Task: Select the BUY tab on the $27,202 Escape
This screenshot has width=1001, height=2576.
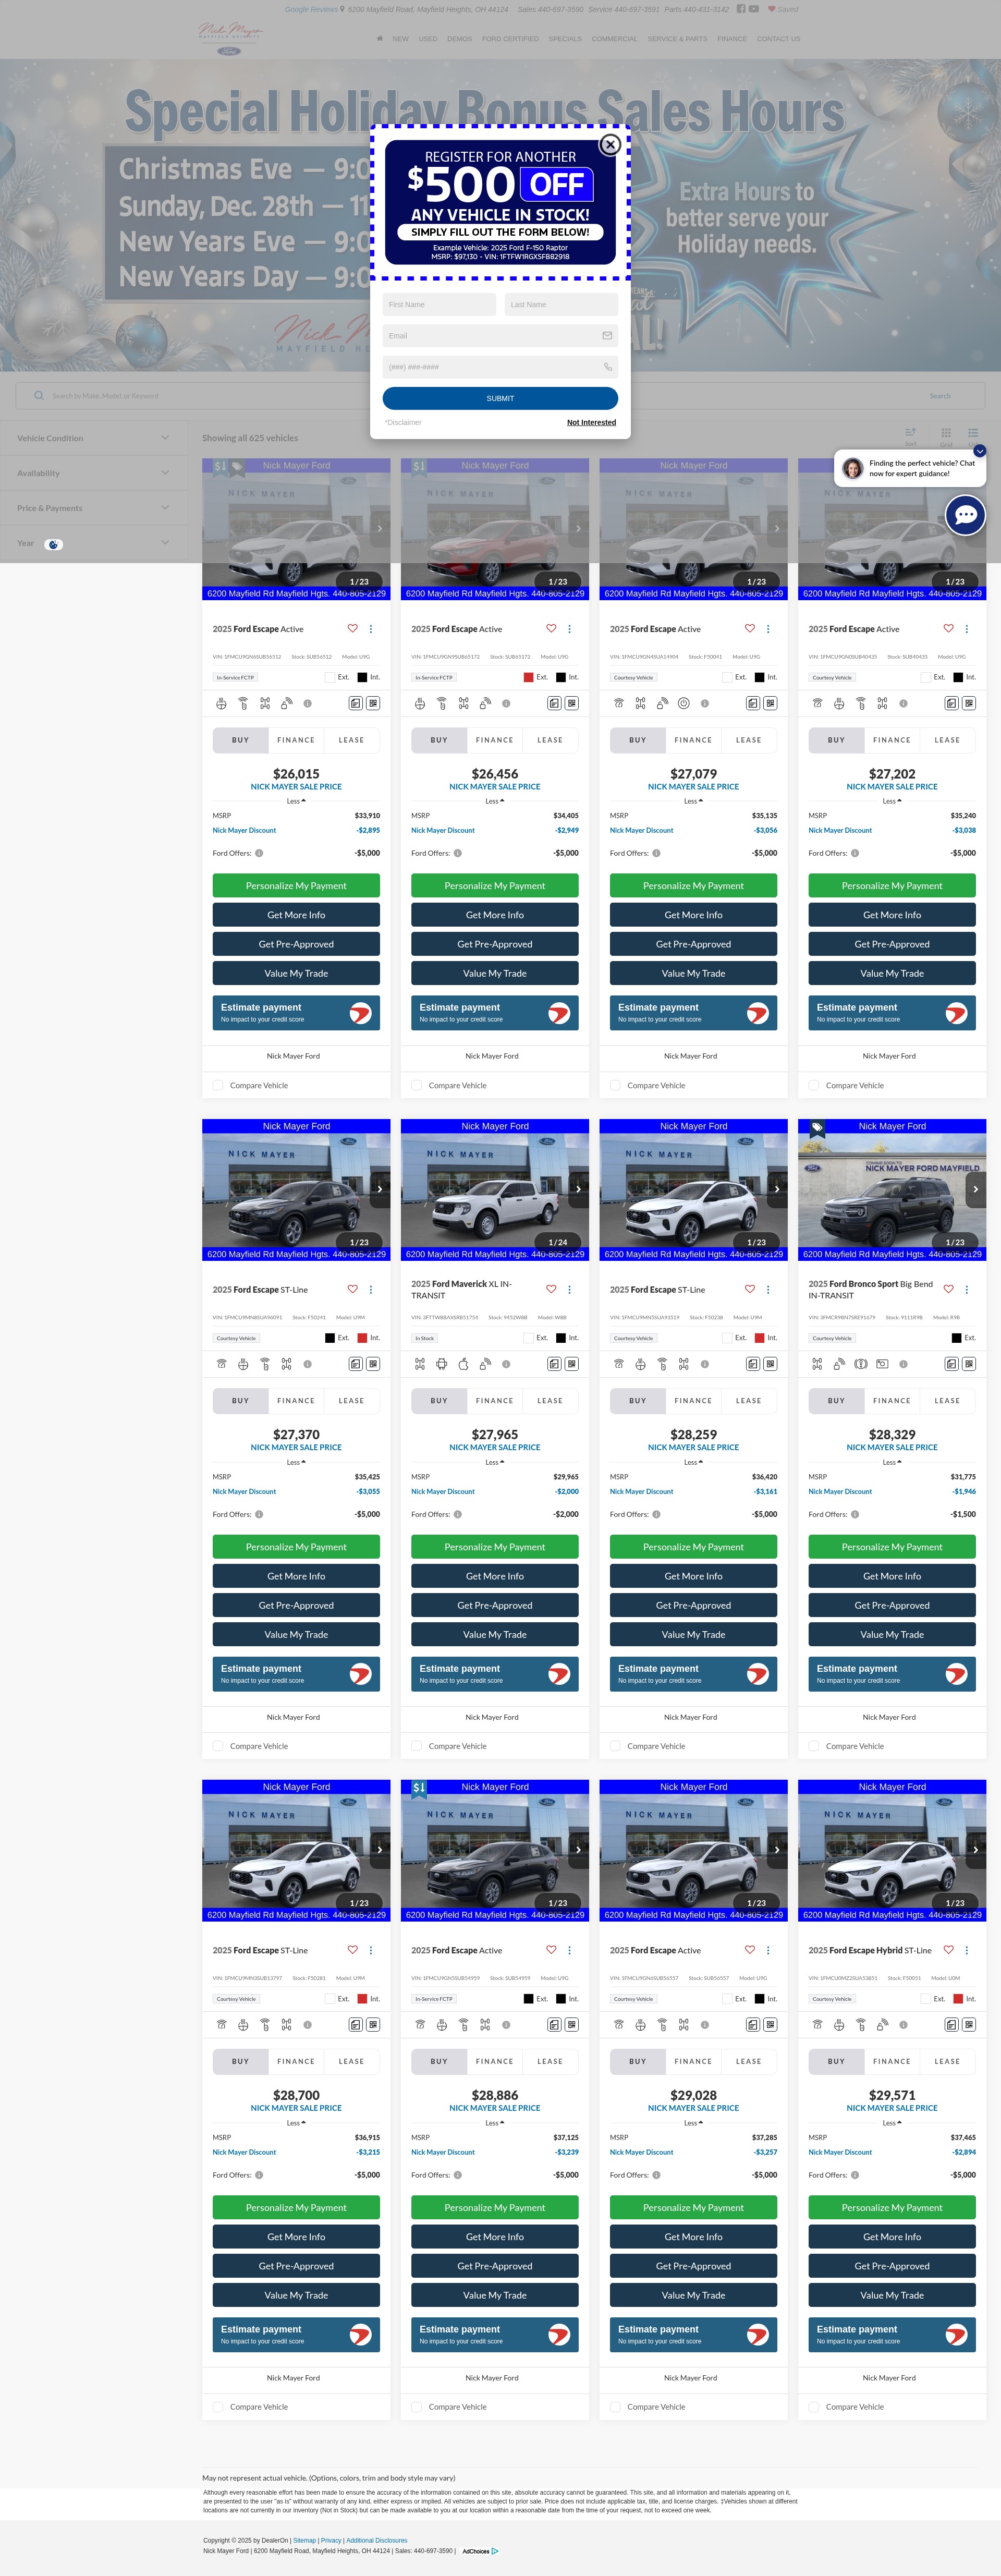Action: tap(836, 740)
